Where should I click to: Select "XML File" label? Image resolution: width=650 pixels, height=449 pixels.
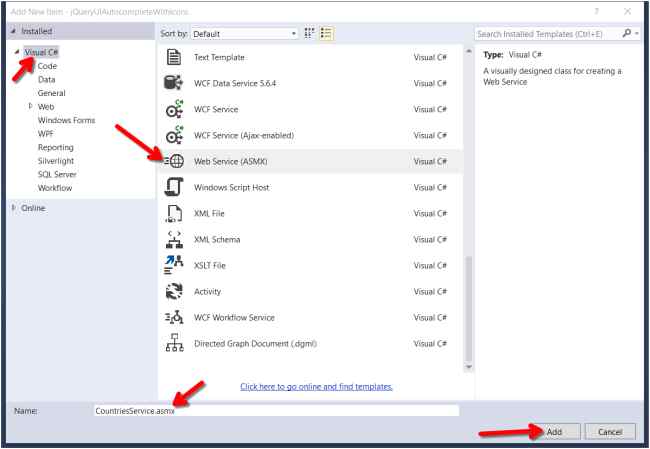pos(209,213)
